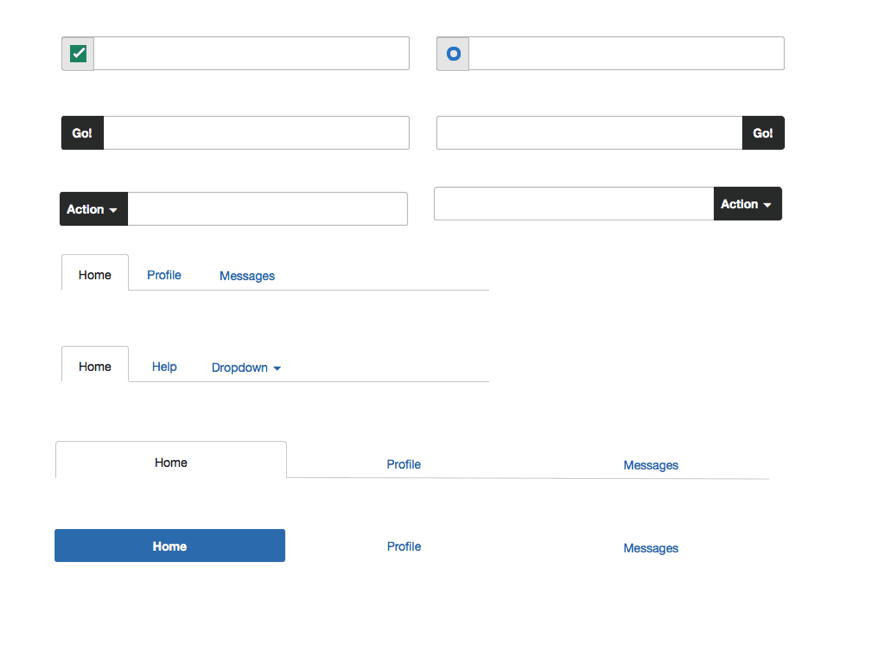Click the blue Home pill
The image size is (885, 664).
point(170,546)
